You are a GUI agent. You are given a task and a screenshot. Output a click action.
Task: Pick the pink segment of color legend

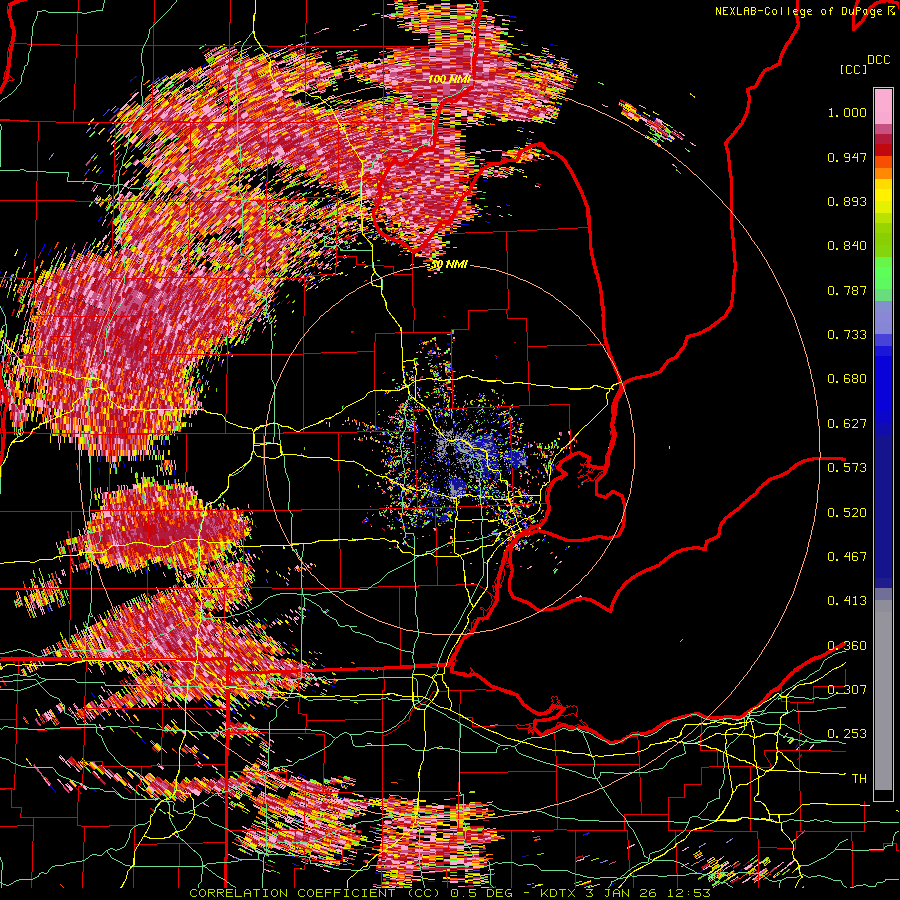point(883,106)
